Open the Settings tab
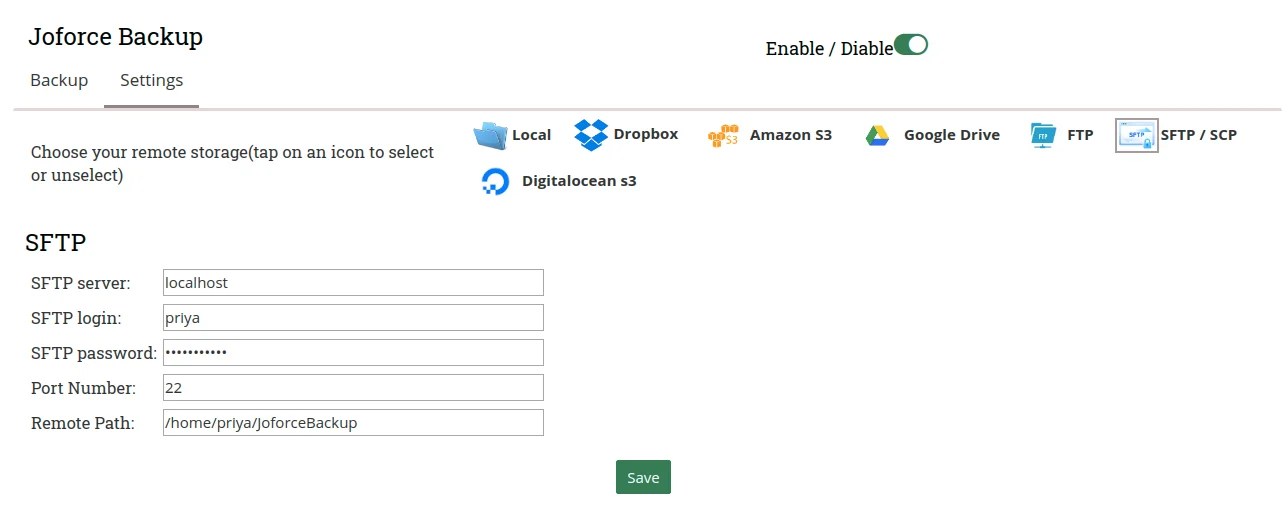This screenshot has width=1282, height=510. pos(152,80)
